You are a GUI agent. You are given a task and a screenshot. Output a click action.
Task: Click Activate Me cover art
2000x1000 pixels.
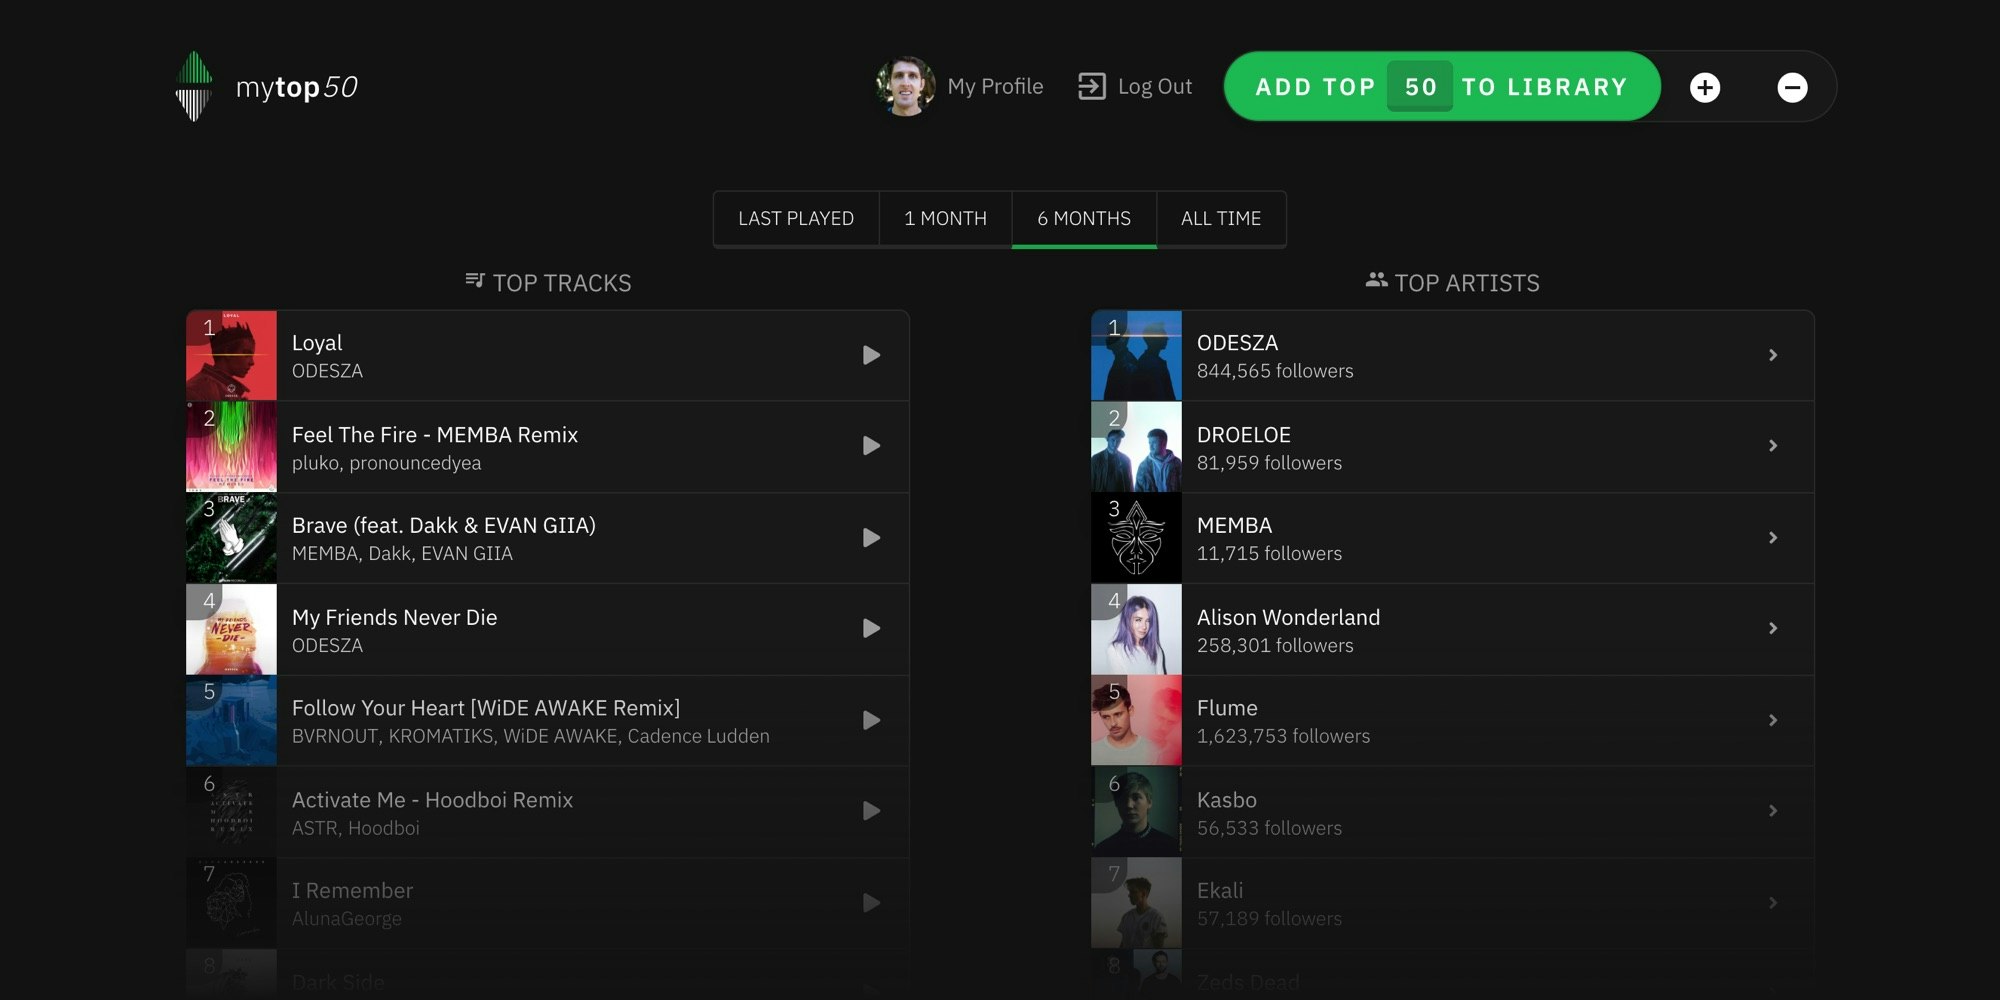pyautogui.click(x=231, y=811)
